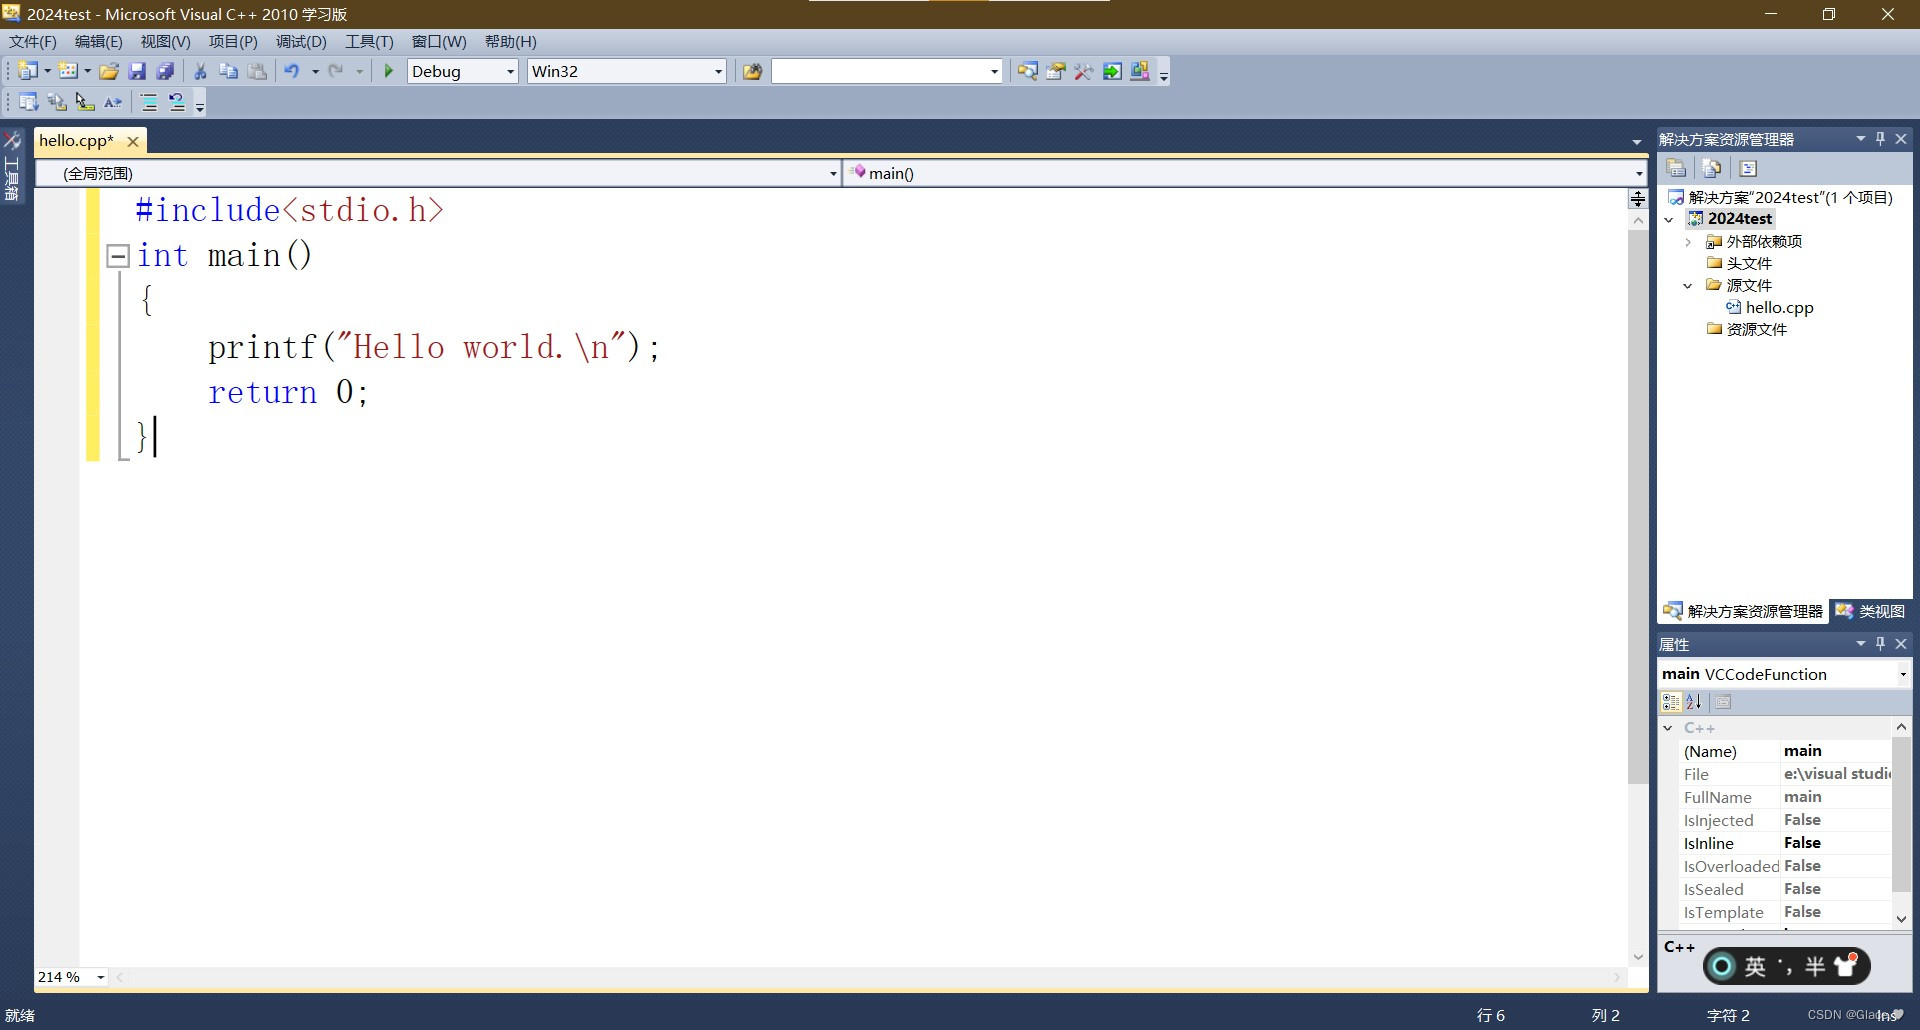The width and height of the screenshot is (1920, 1030).
Task: Open the Win32 platform dropdown
Action: pos(717,71)
